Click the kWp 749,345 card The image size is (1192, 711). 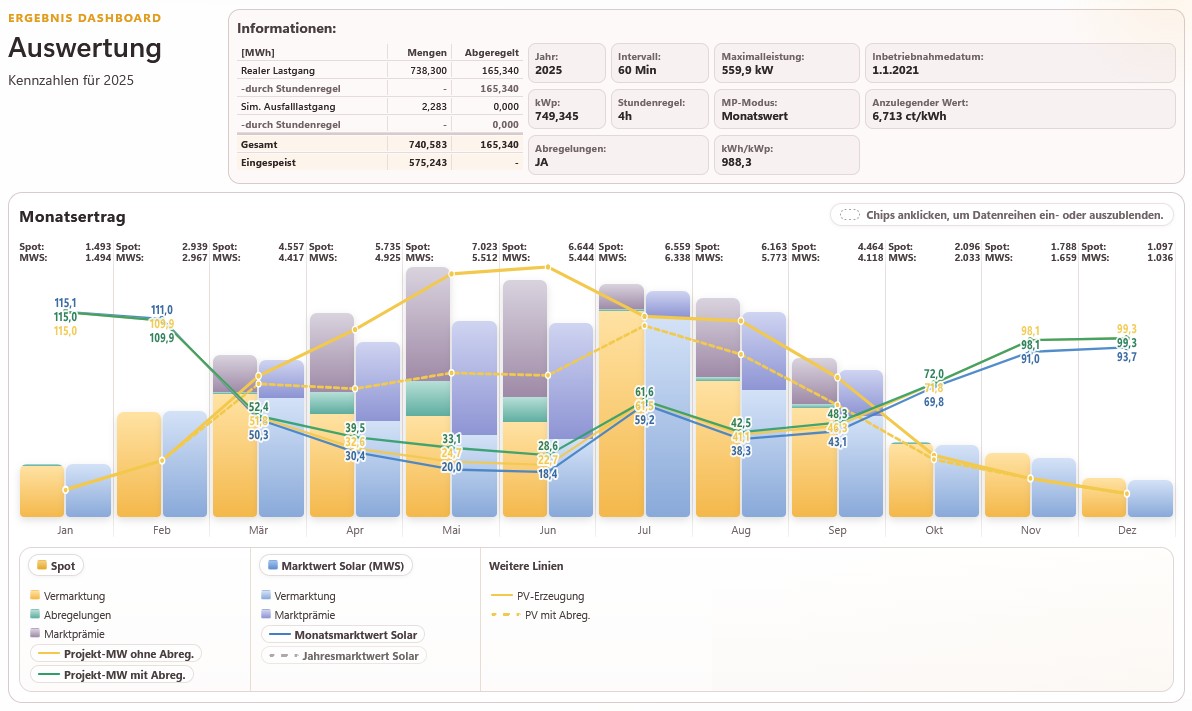pyautogui.click(x=566, y=110)
